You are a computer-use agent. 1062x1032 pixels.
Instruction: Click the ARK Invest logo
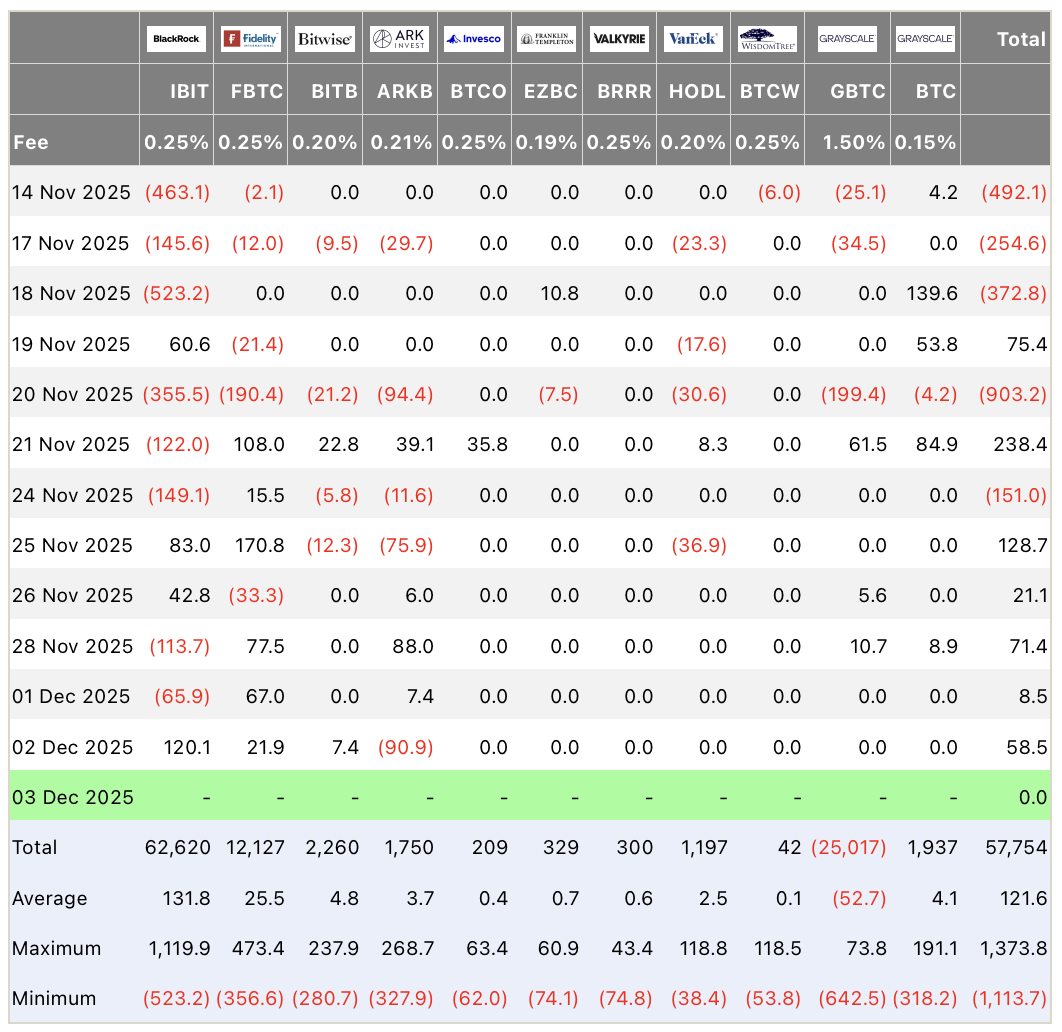coord(400,39)
